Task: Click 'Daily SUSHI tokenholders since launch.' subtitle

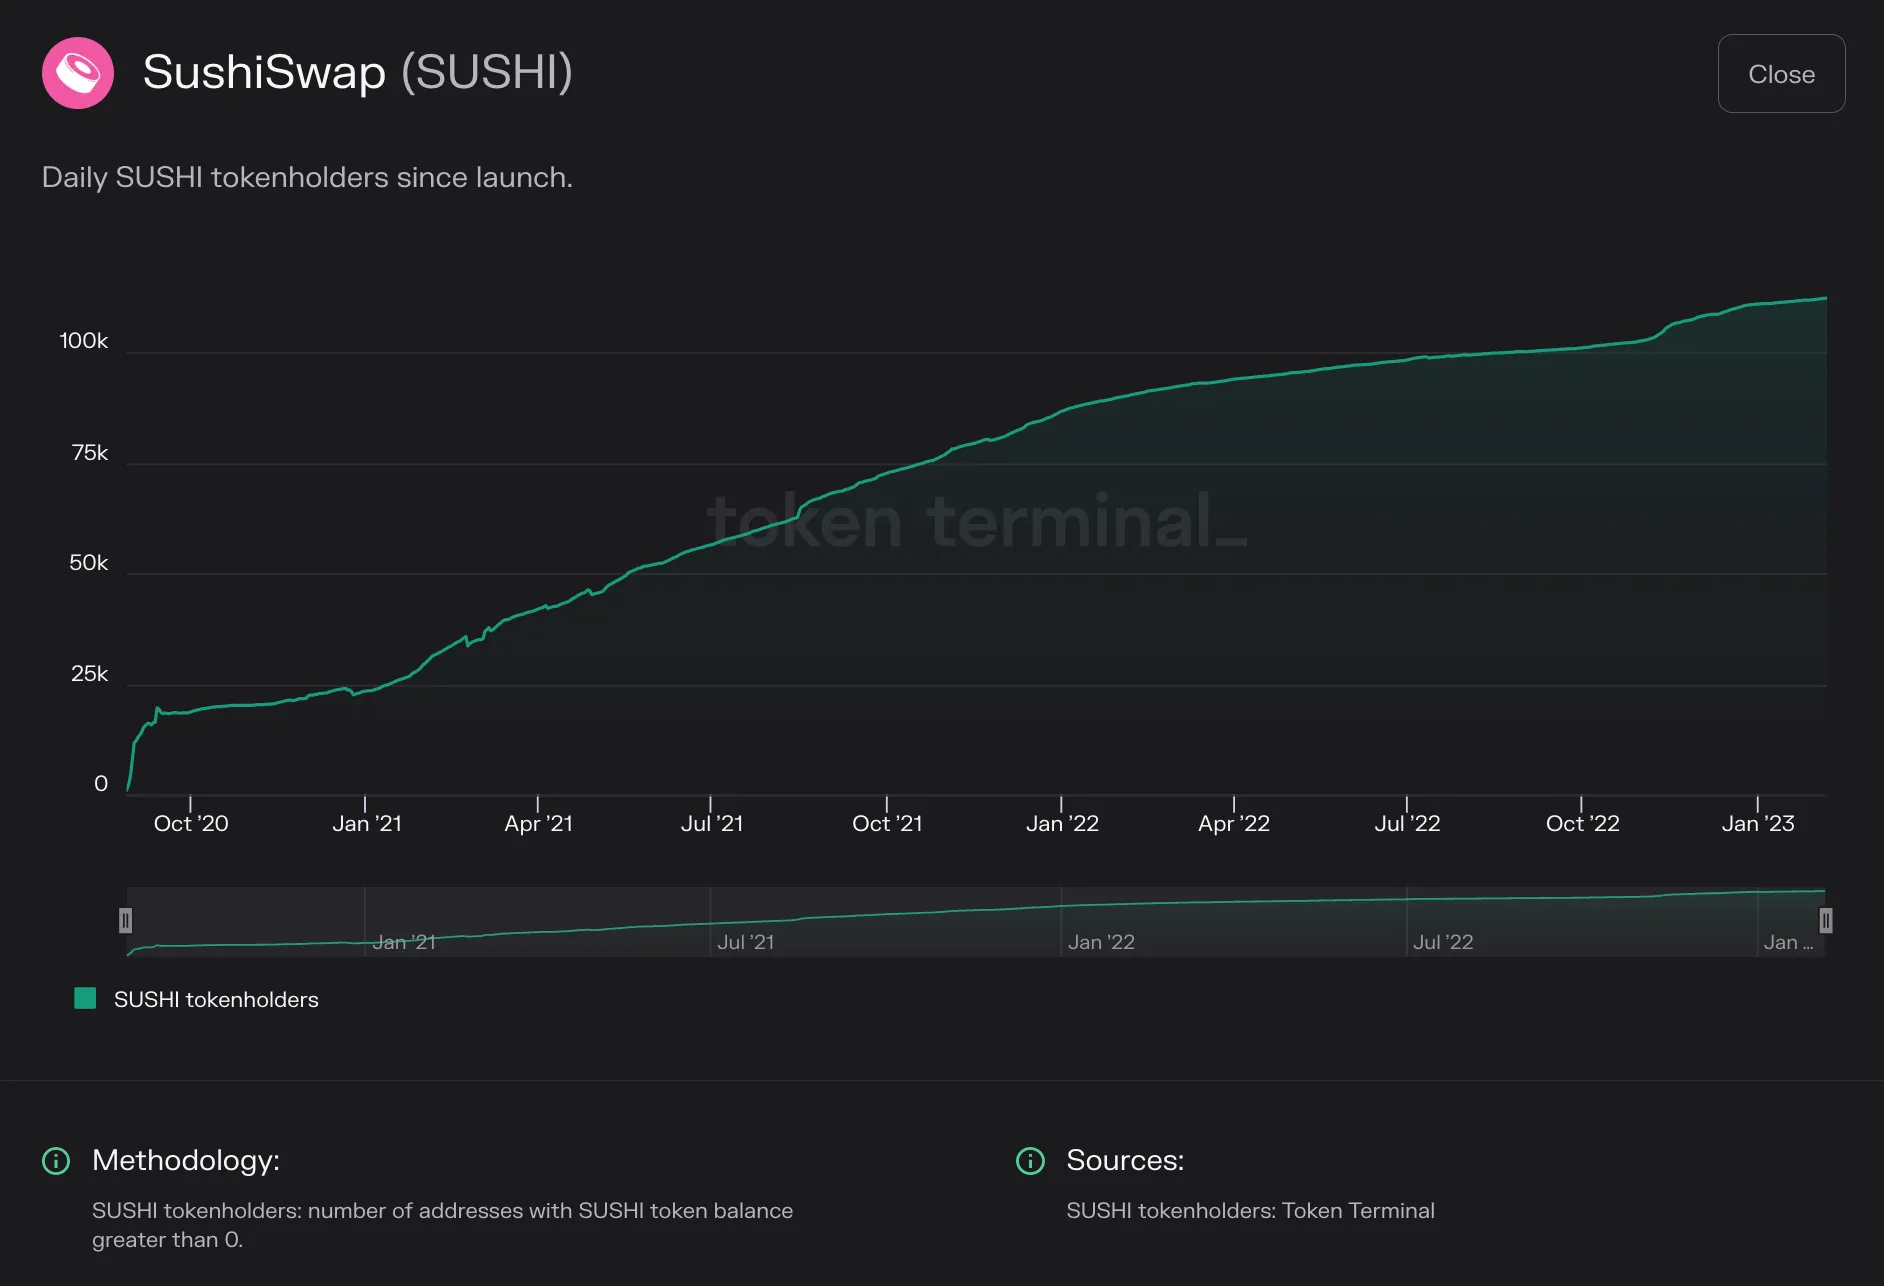Action: click(x=307, y=177)
